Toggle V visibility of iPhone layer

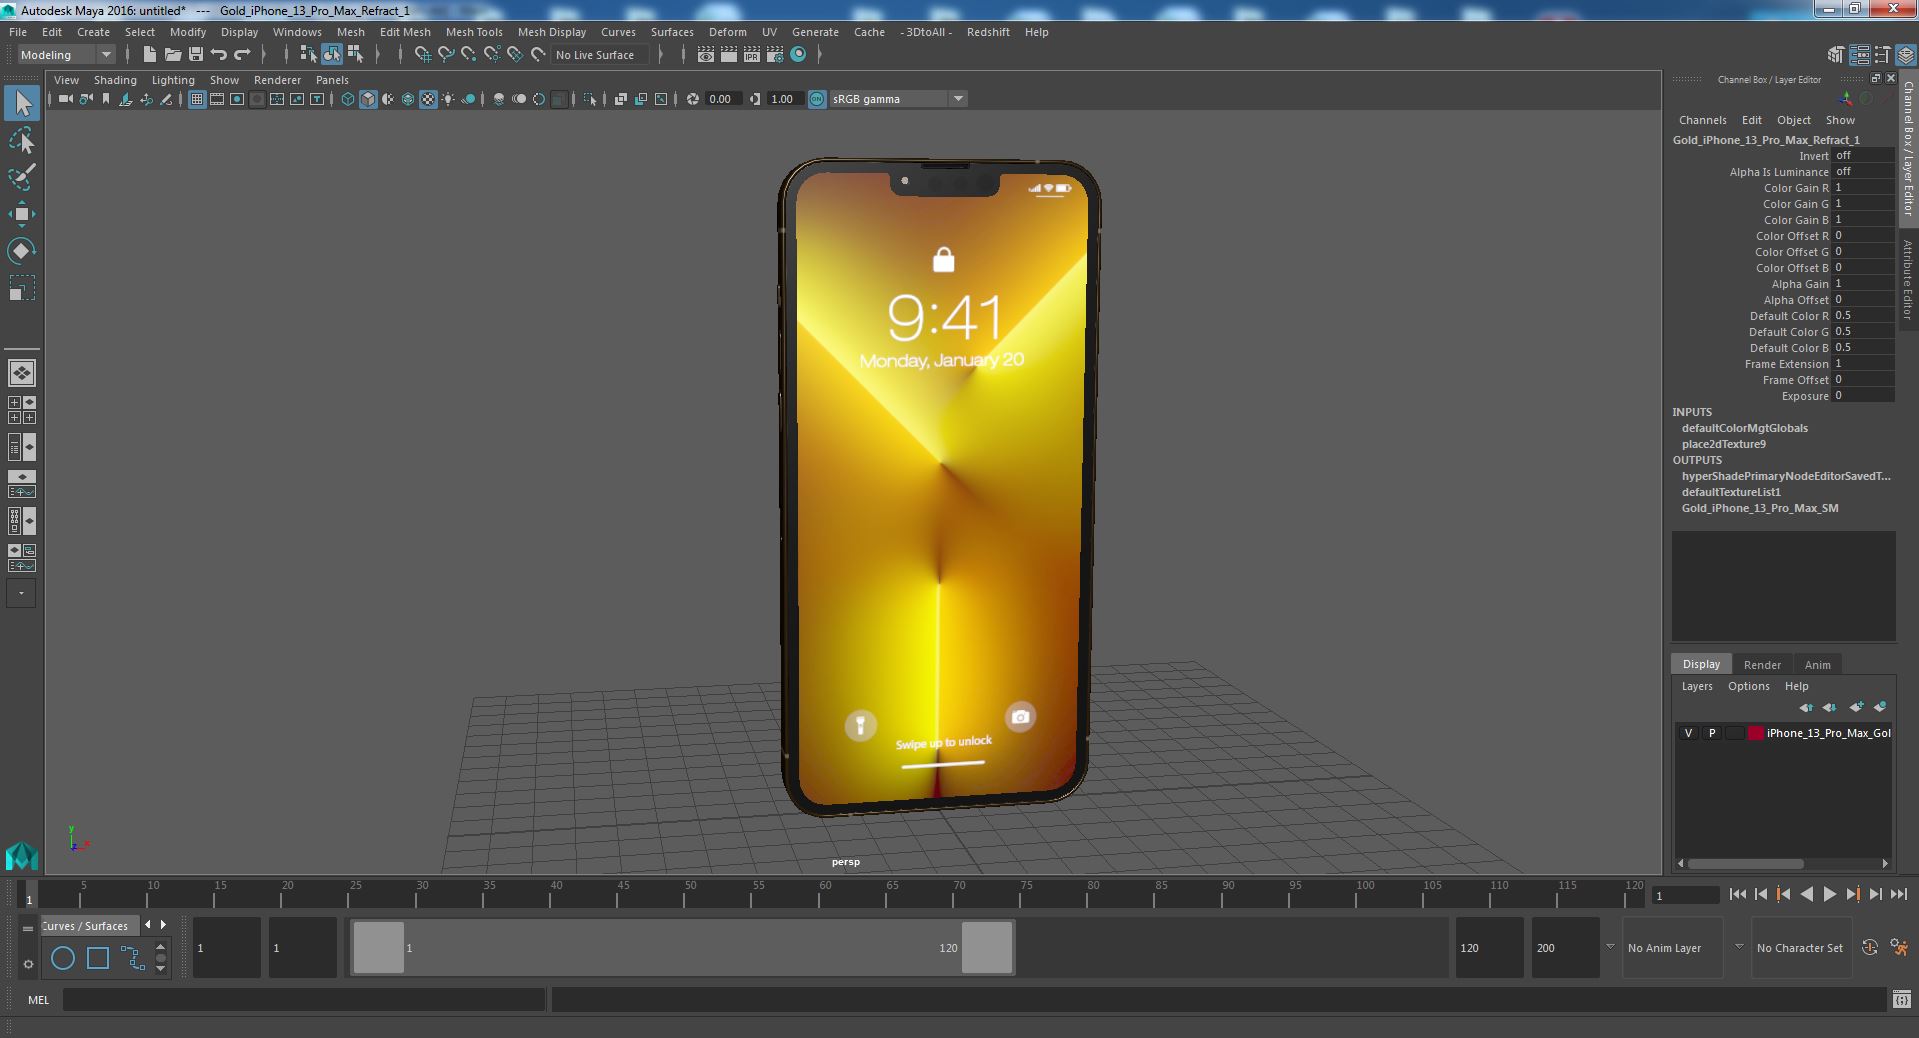[1688, 733]
